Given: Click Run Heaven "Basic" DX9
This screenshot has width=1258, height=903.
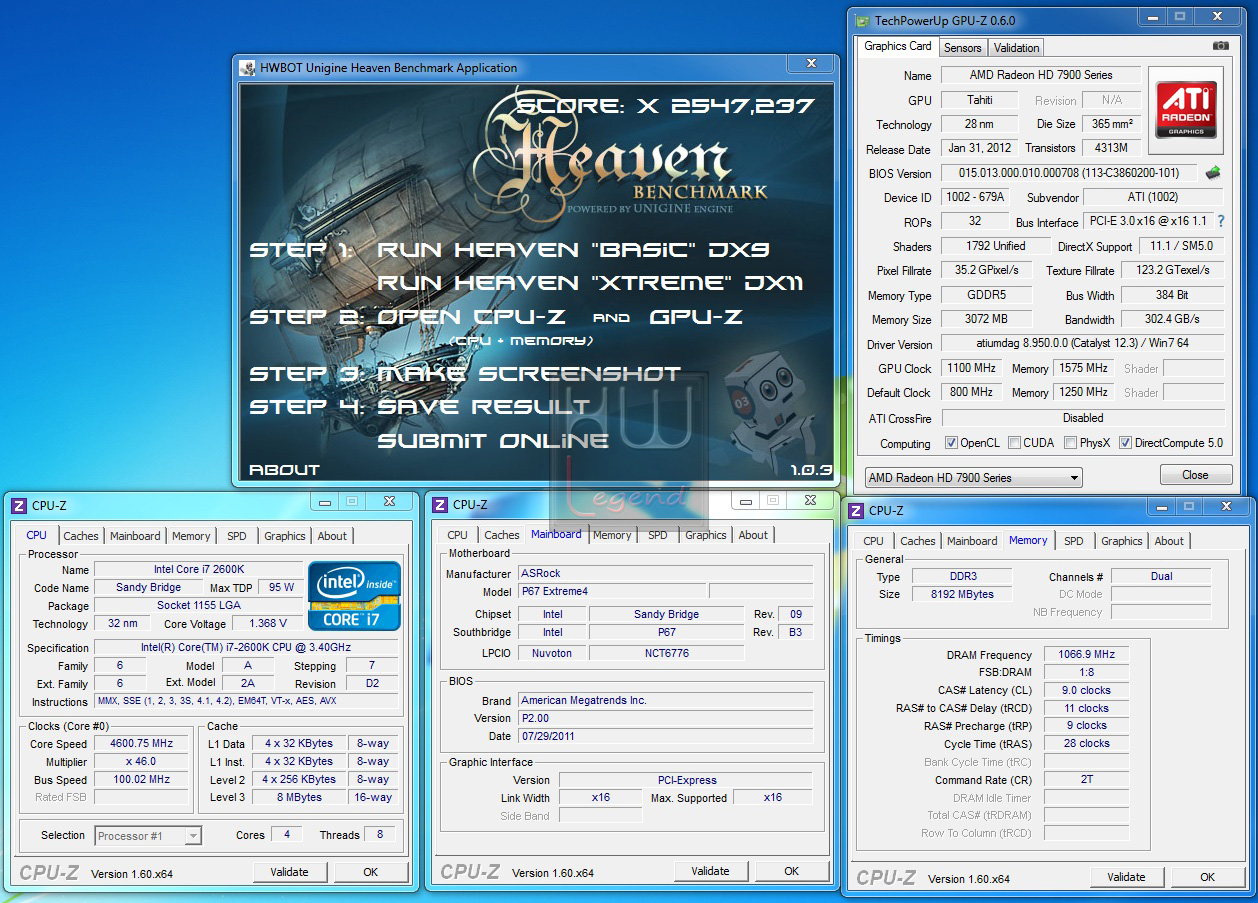Looking at the screenshot, I should pyautogui.click(x=573, y=250).
